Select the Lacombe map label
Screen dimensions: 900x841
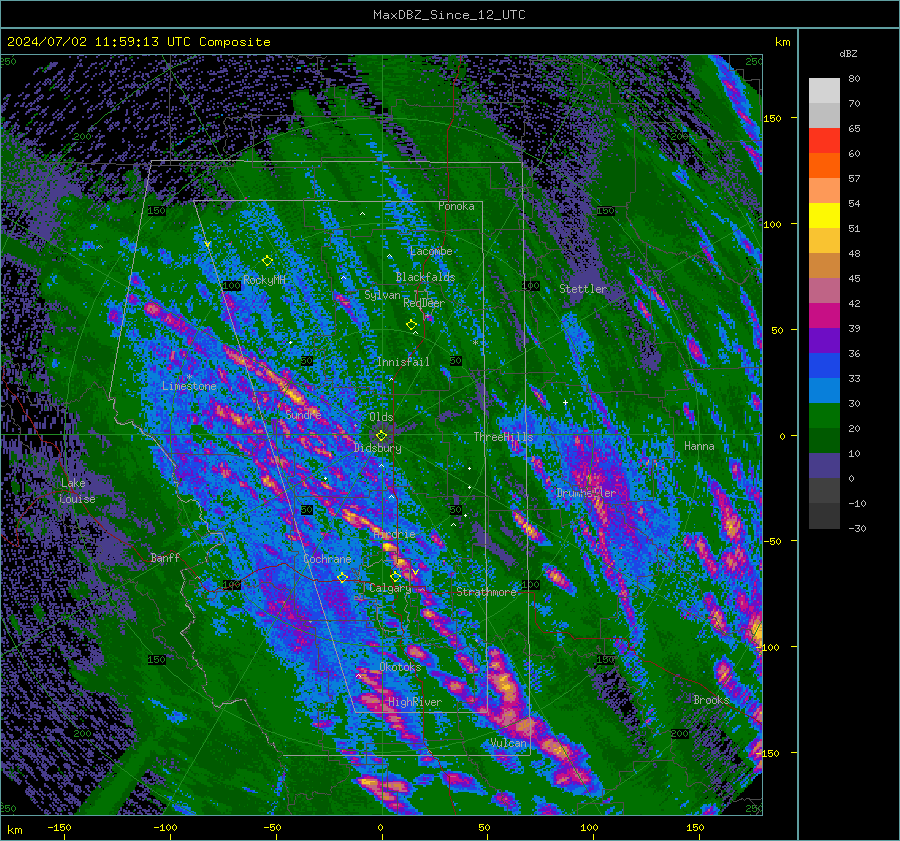coord(431,251)
